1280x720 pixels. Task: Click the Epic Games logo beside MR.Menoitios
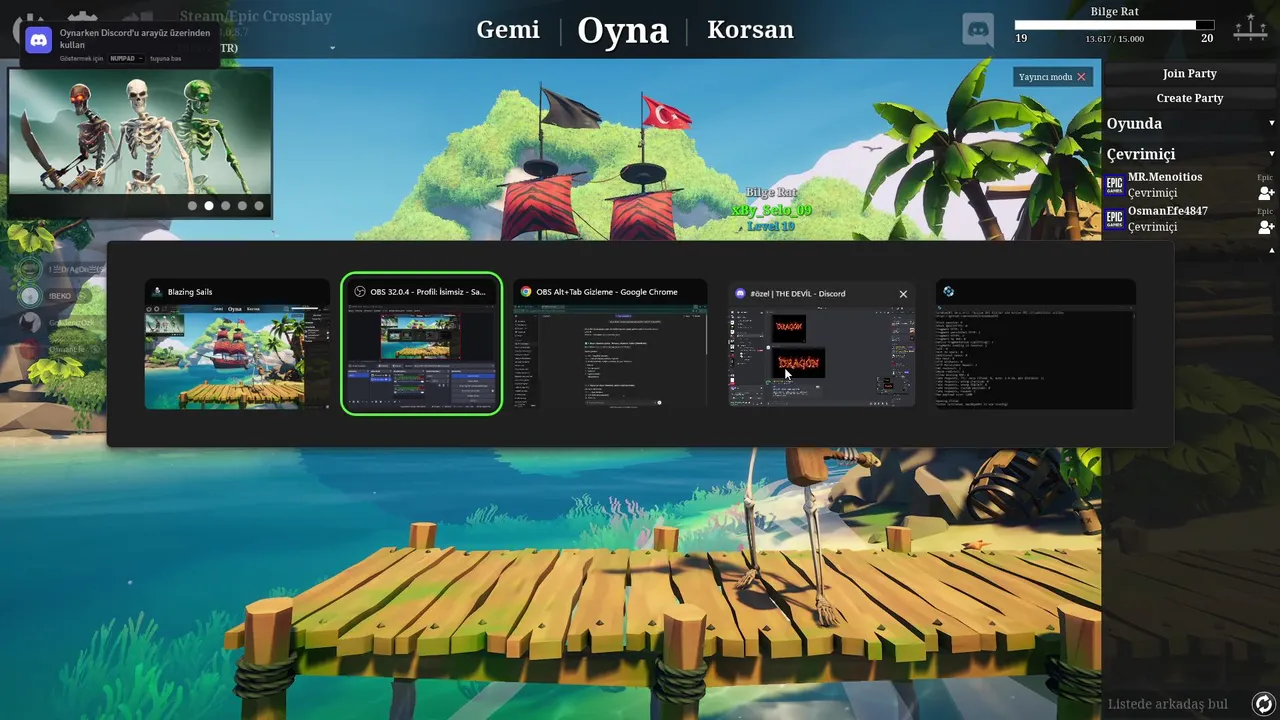point(1114,185)
